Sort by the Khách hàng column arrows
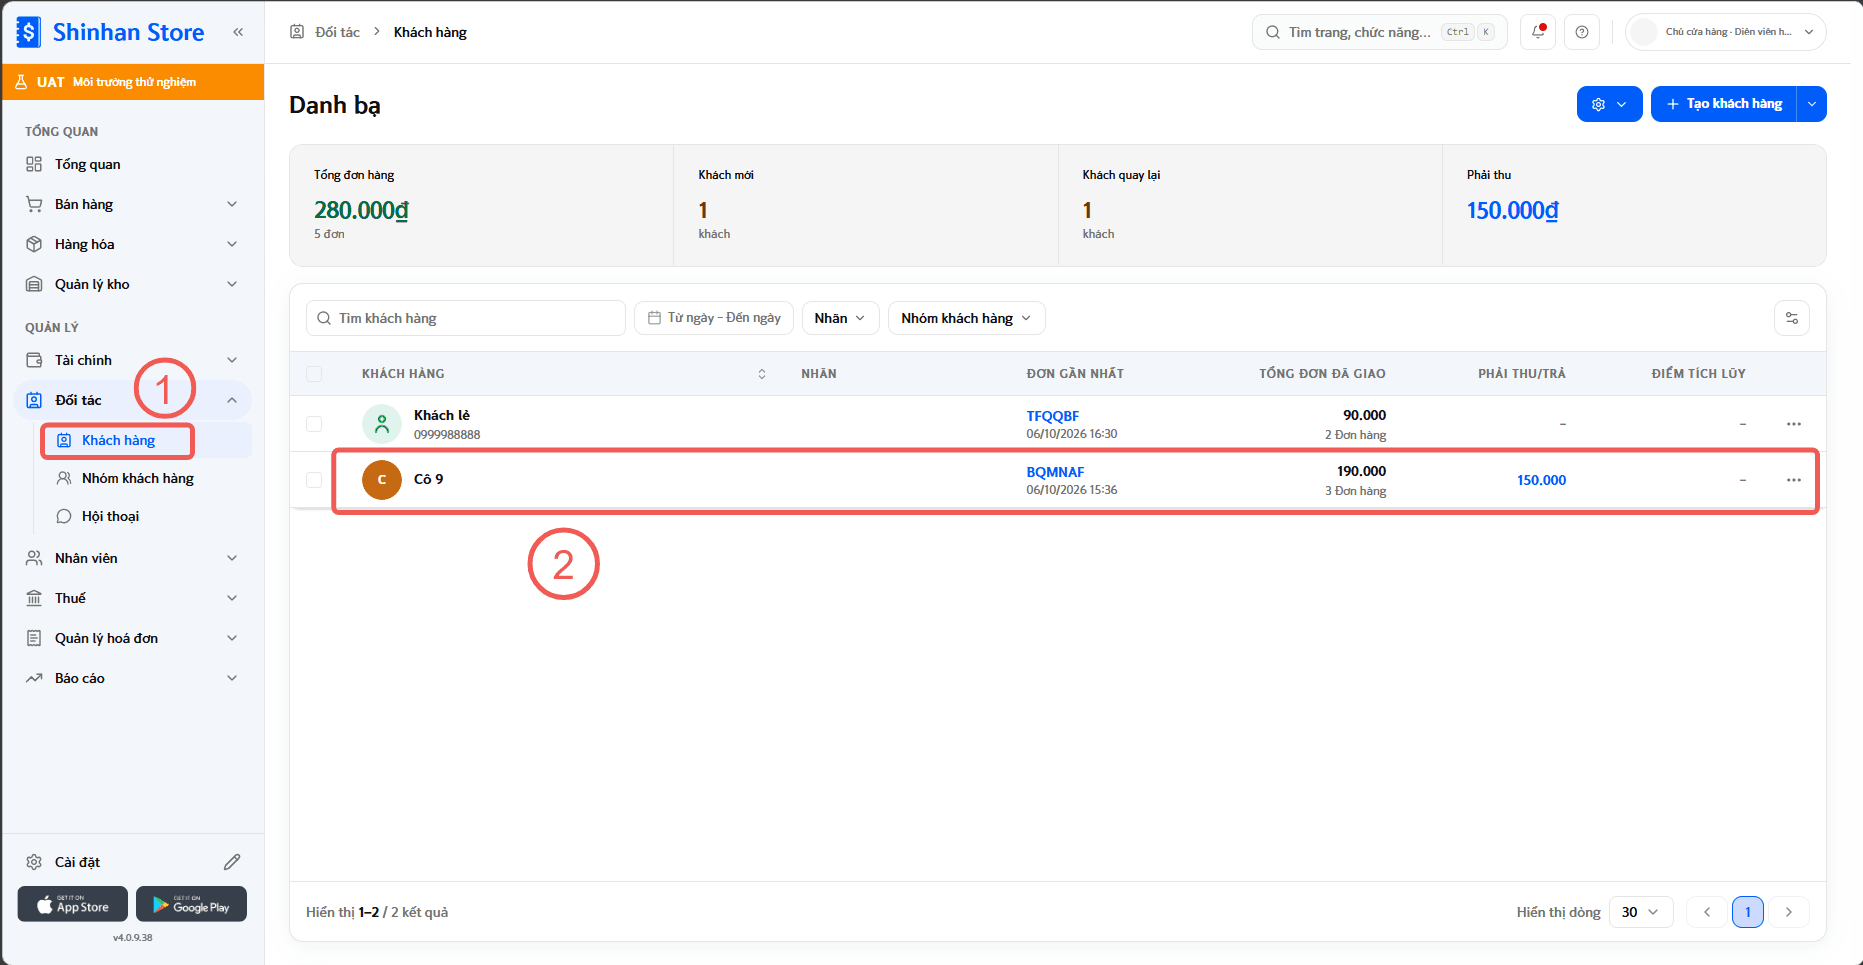 (x=762, y=374)
